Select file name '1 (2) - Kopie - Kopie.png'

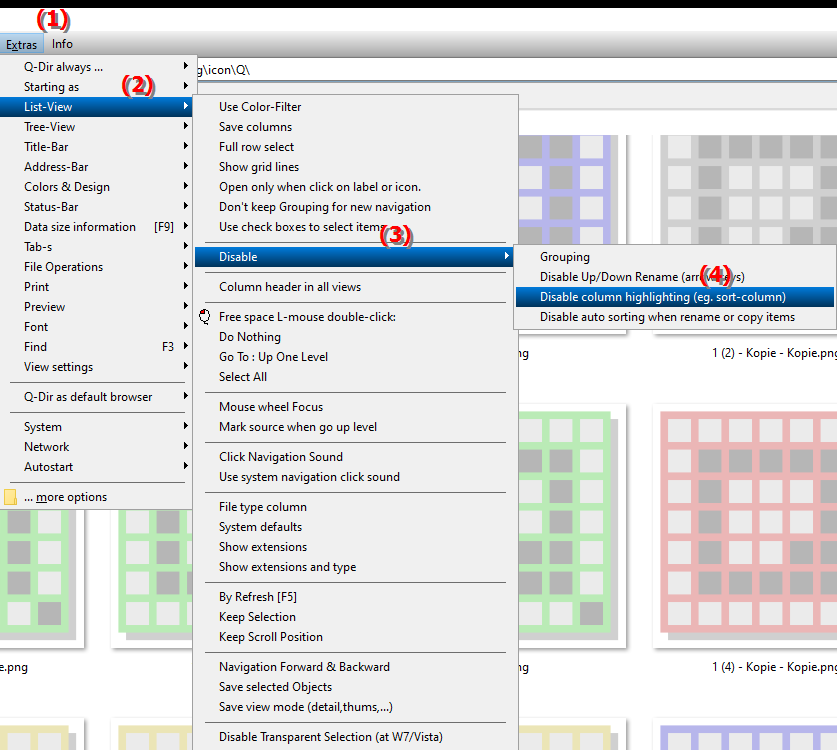click(774, 353)
